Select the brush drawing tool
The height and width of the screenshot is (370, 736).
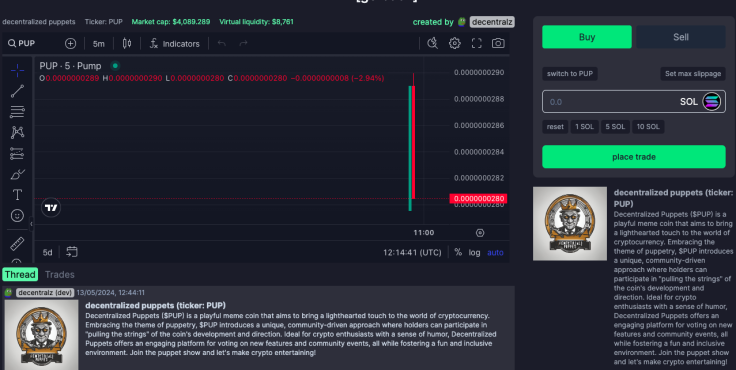tap(17, 174)
